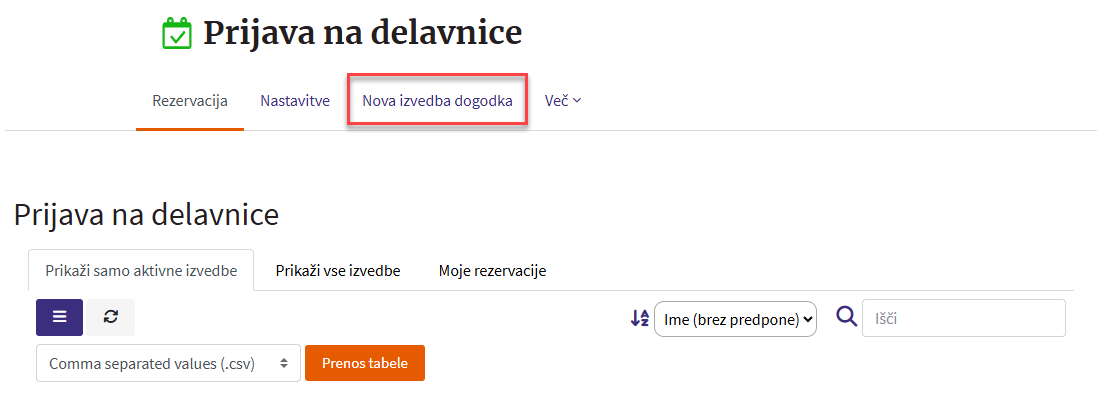
Task: Switch to the Rezervacija tab
Action: tap(190, 101)
